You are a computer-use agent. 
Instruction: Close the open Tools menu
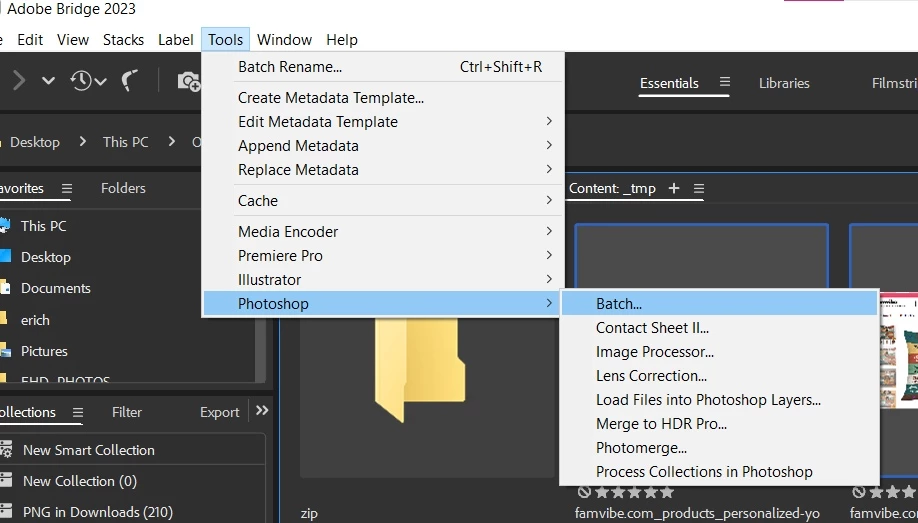point(225,40)
